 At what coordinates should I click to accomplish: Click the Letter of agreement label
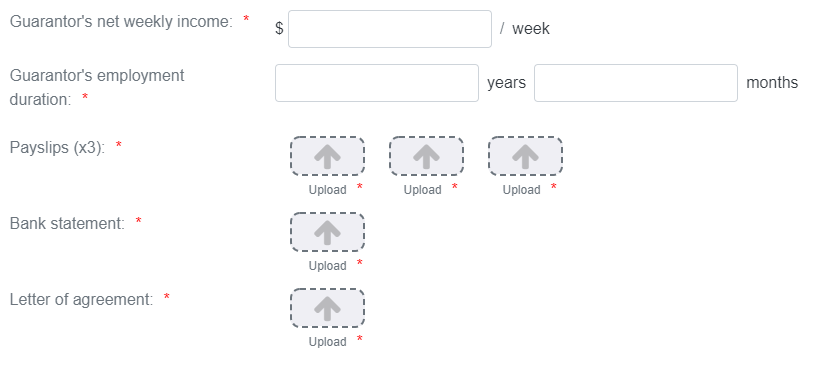[81, 300]
